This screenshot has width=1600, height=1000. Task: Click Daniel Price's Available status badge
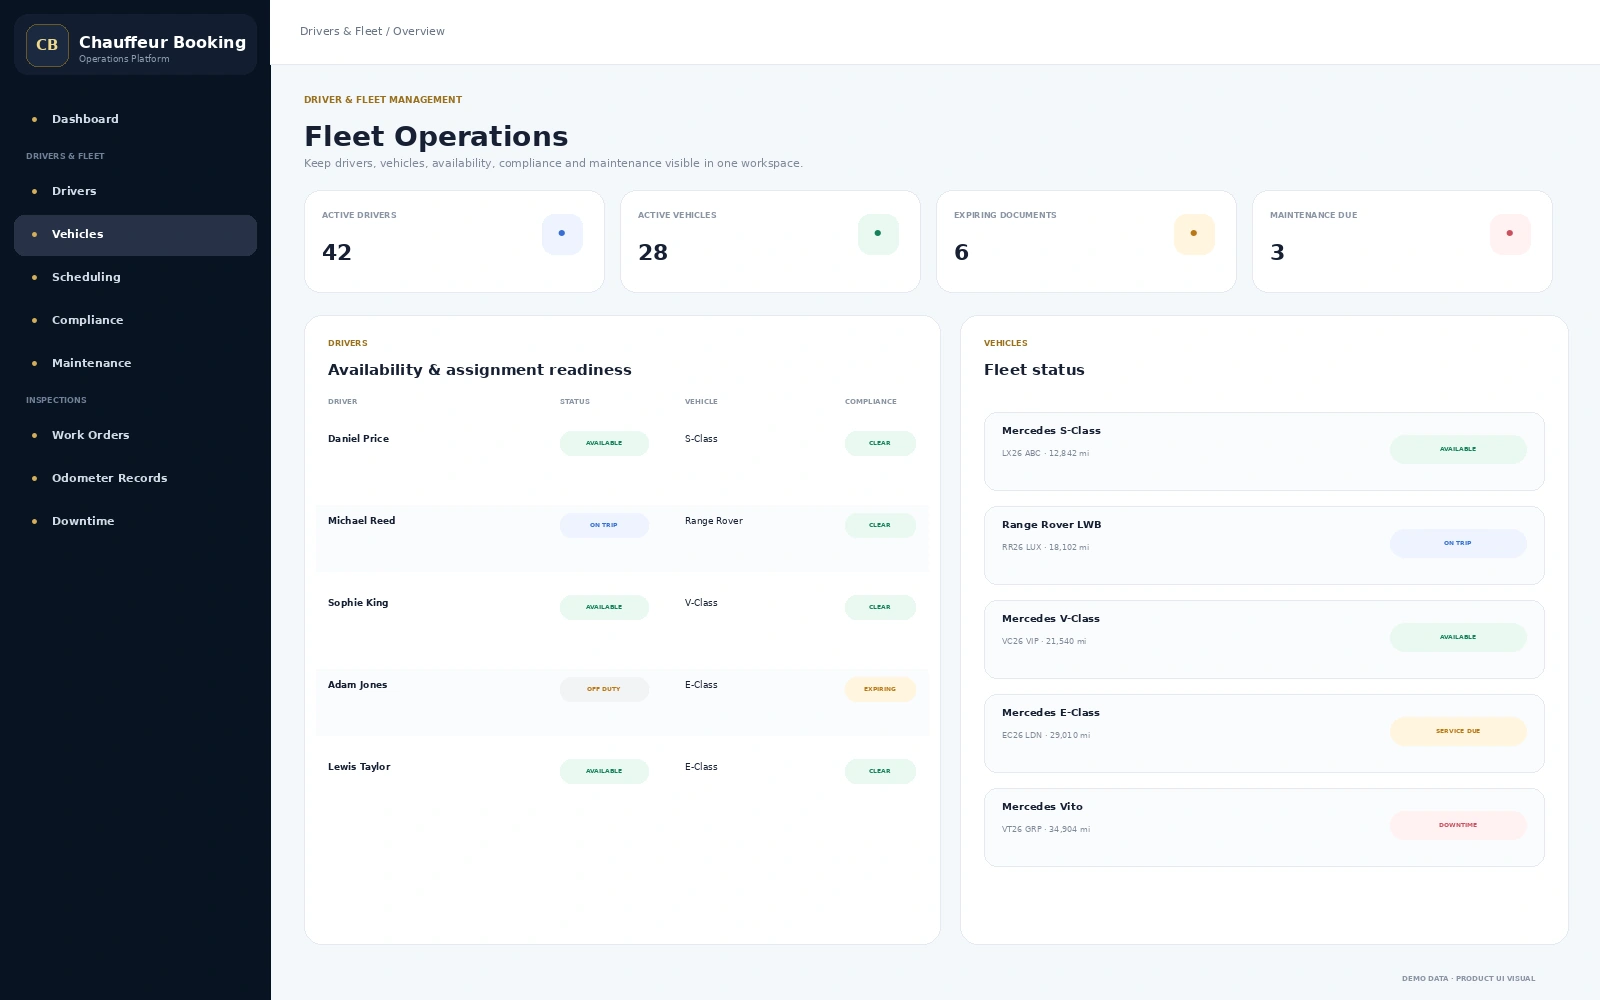[604, 443]
